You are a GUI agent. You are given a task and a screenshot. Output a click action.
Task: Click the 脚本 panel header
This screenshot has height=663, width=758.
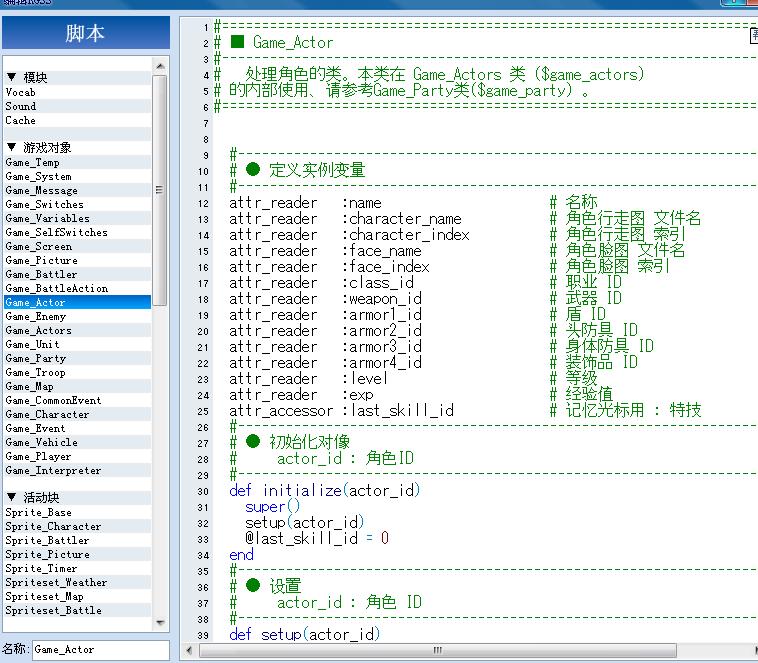[86, 33]
